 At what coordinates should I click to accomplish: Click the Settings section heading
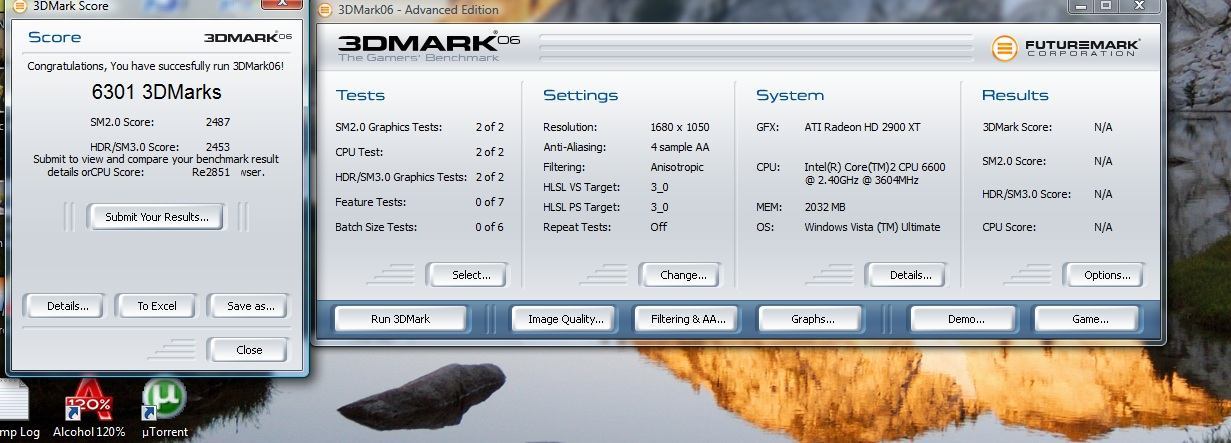tap(580, 95)
